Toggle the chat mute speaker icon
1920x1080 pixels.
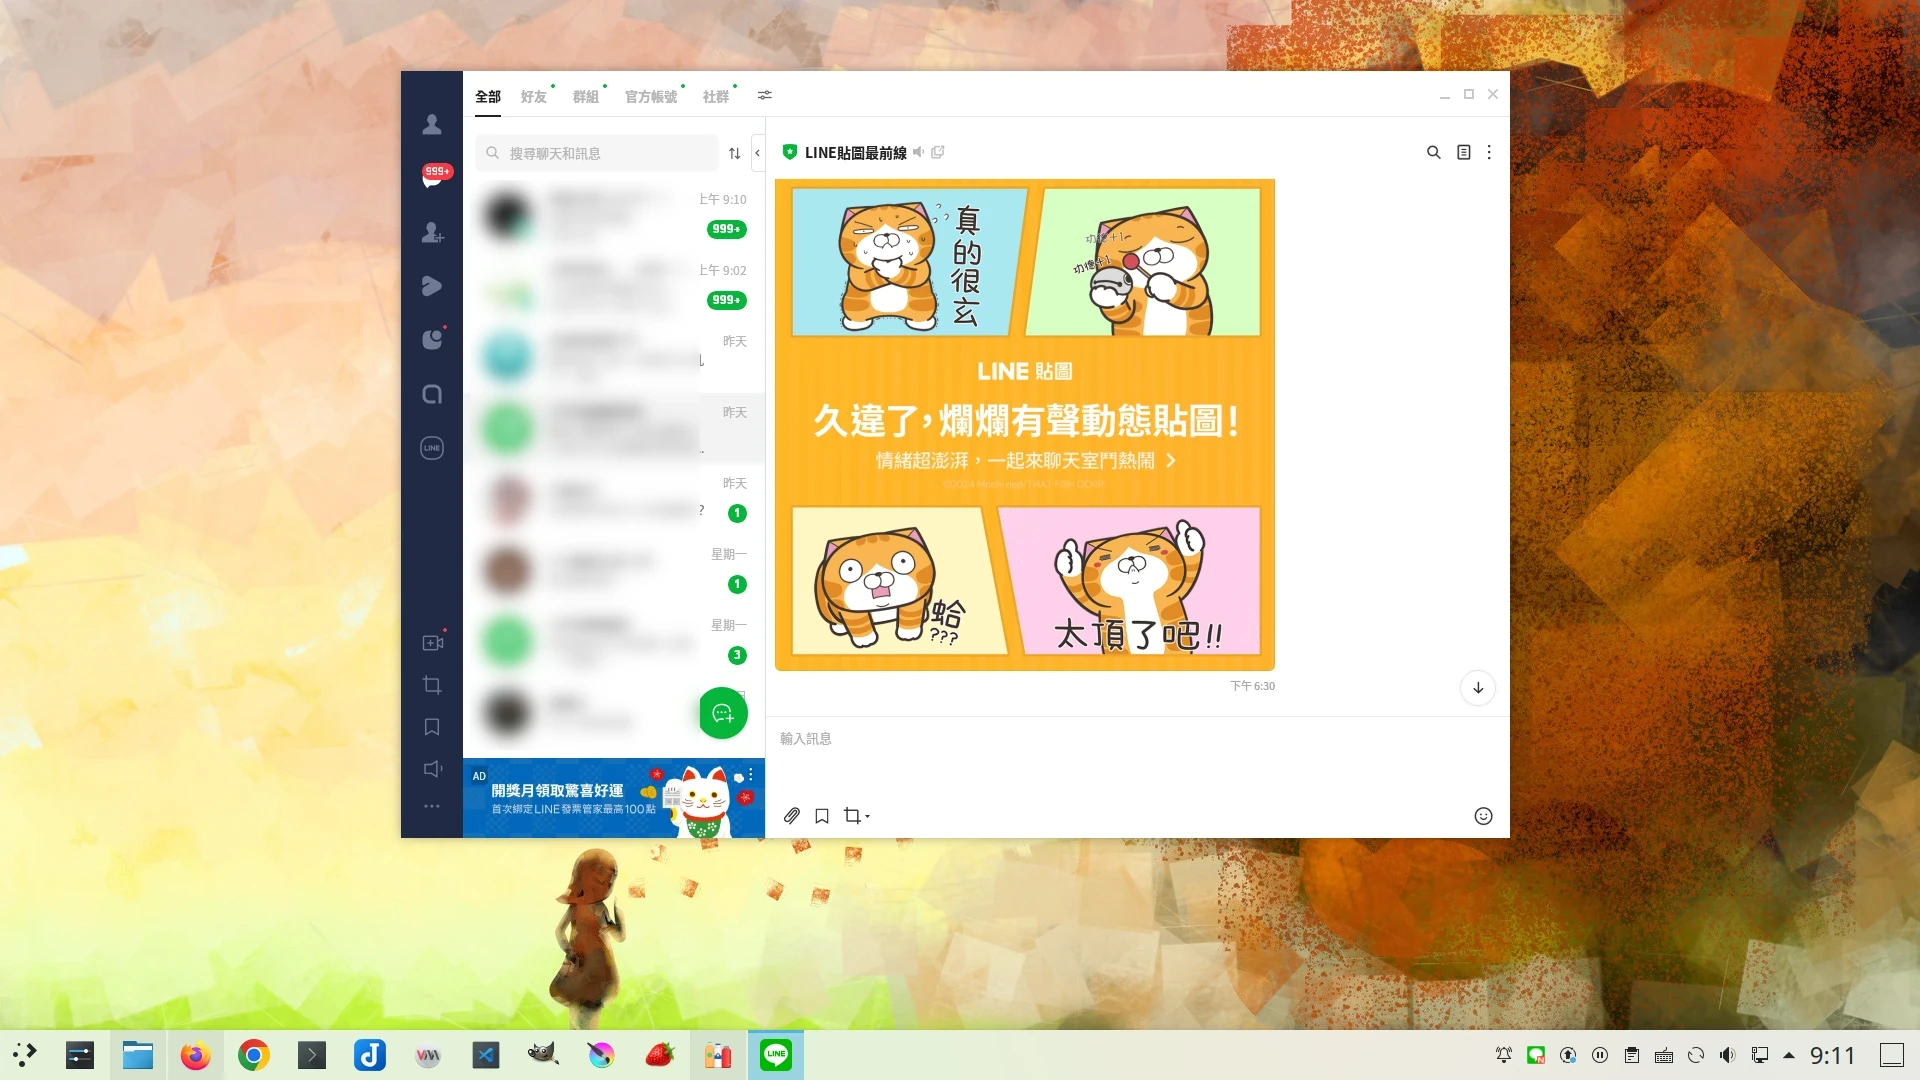[x=918, y=152]
